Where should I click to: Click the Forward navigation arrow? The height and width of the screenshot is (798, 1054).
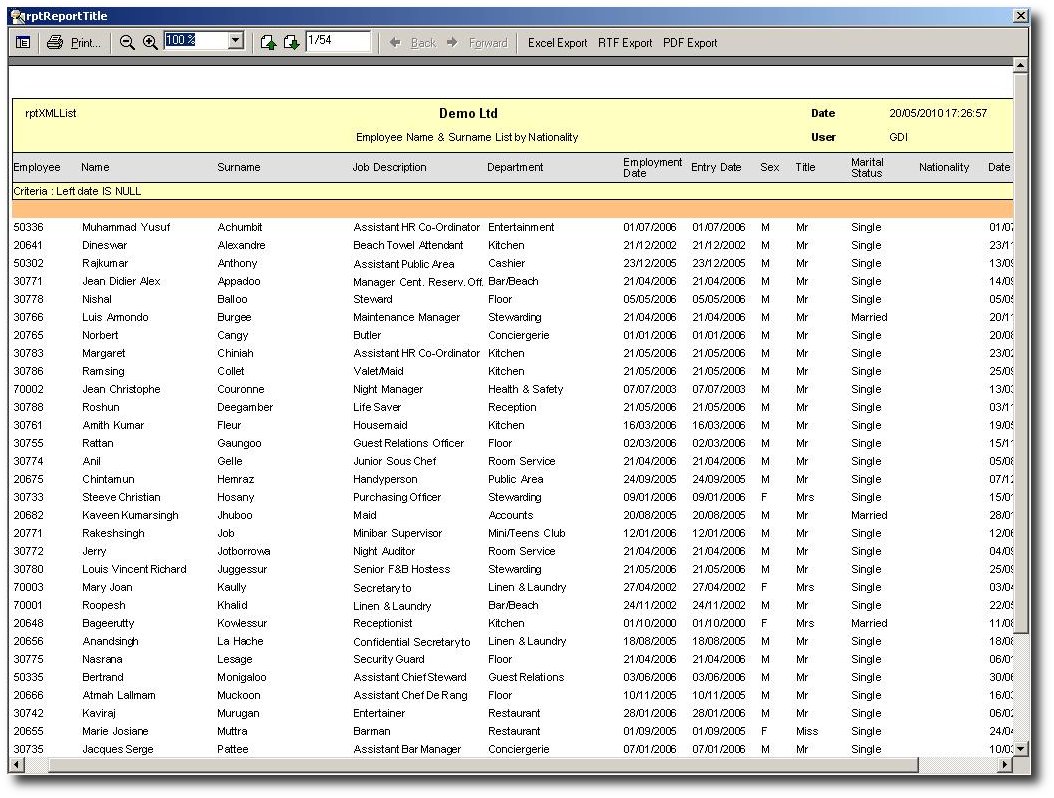point(478,43)
